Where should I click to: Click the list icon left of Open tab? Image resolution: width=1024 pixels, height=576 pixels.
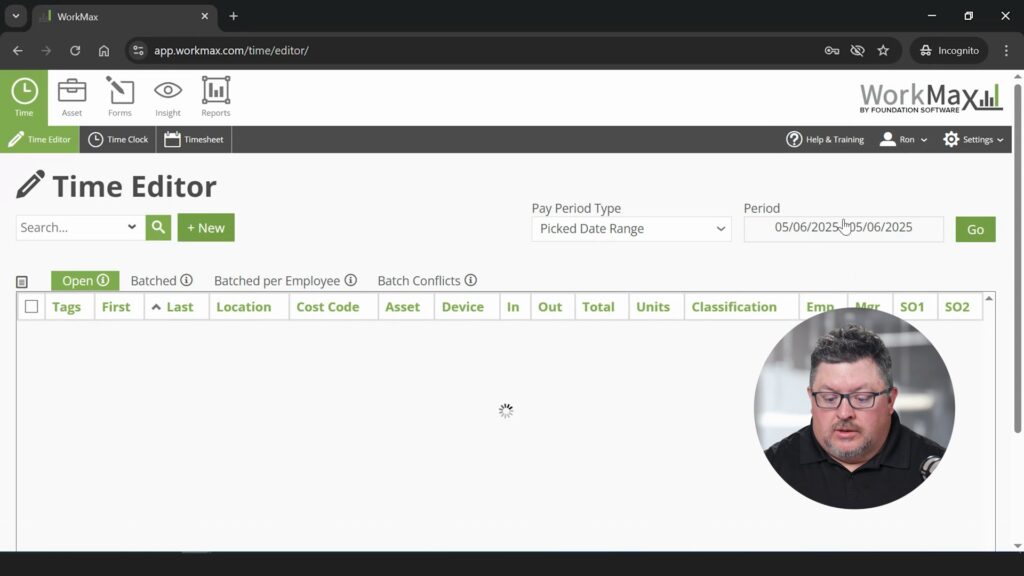[22, 282]
